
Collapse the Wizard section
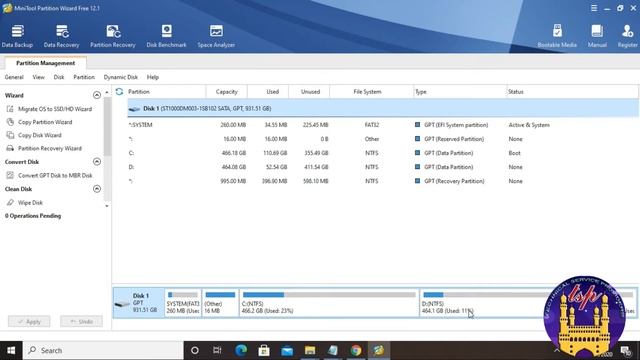coord(97,95)
